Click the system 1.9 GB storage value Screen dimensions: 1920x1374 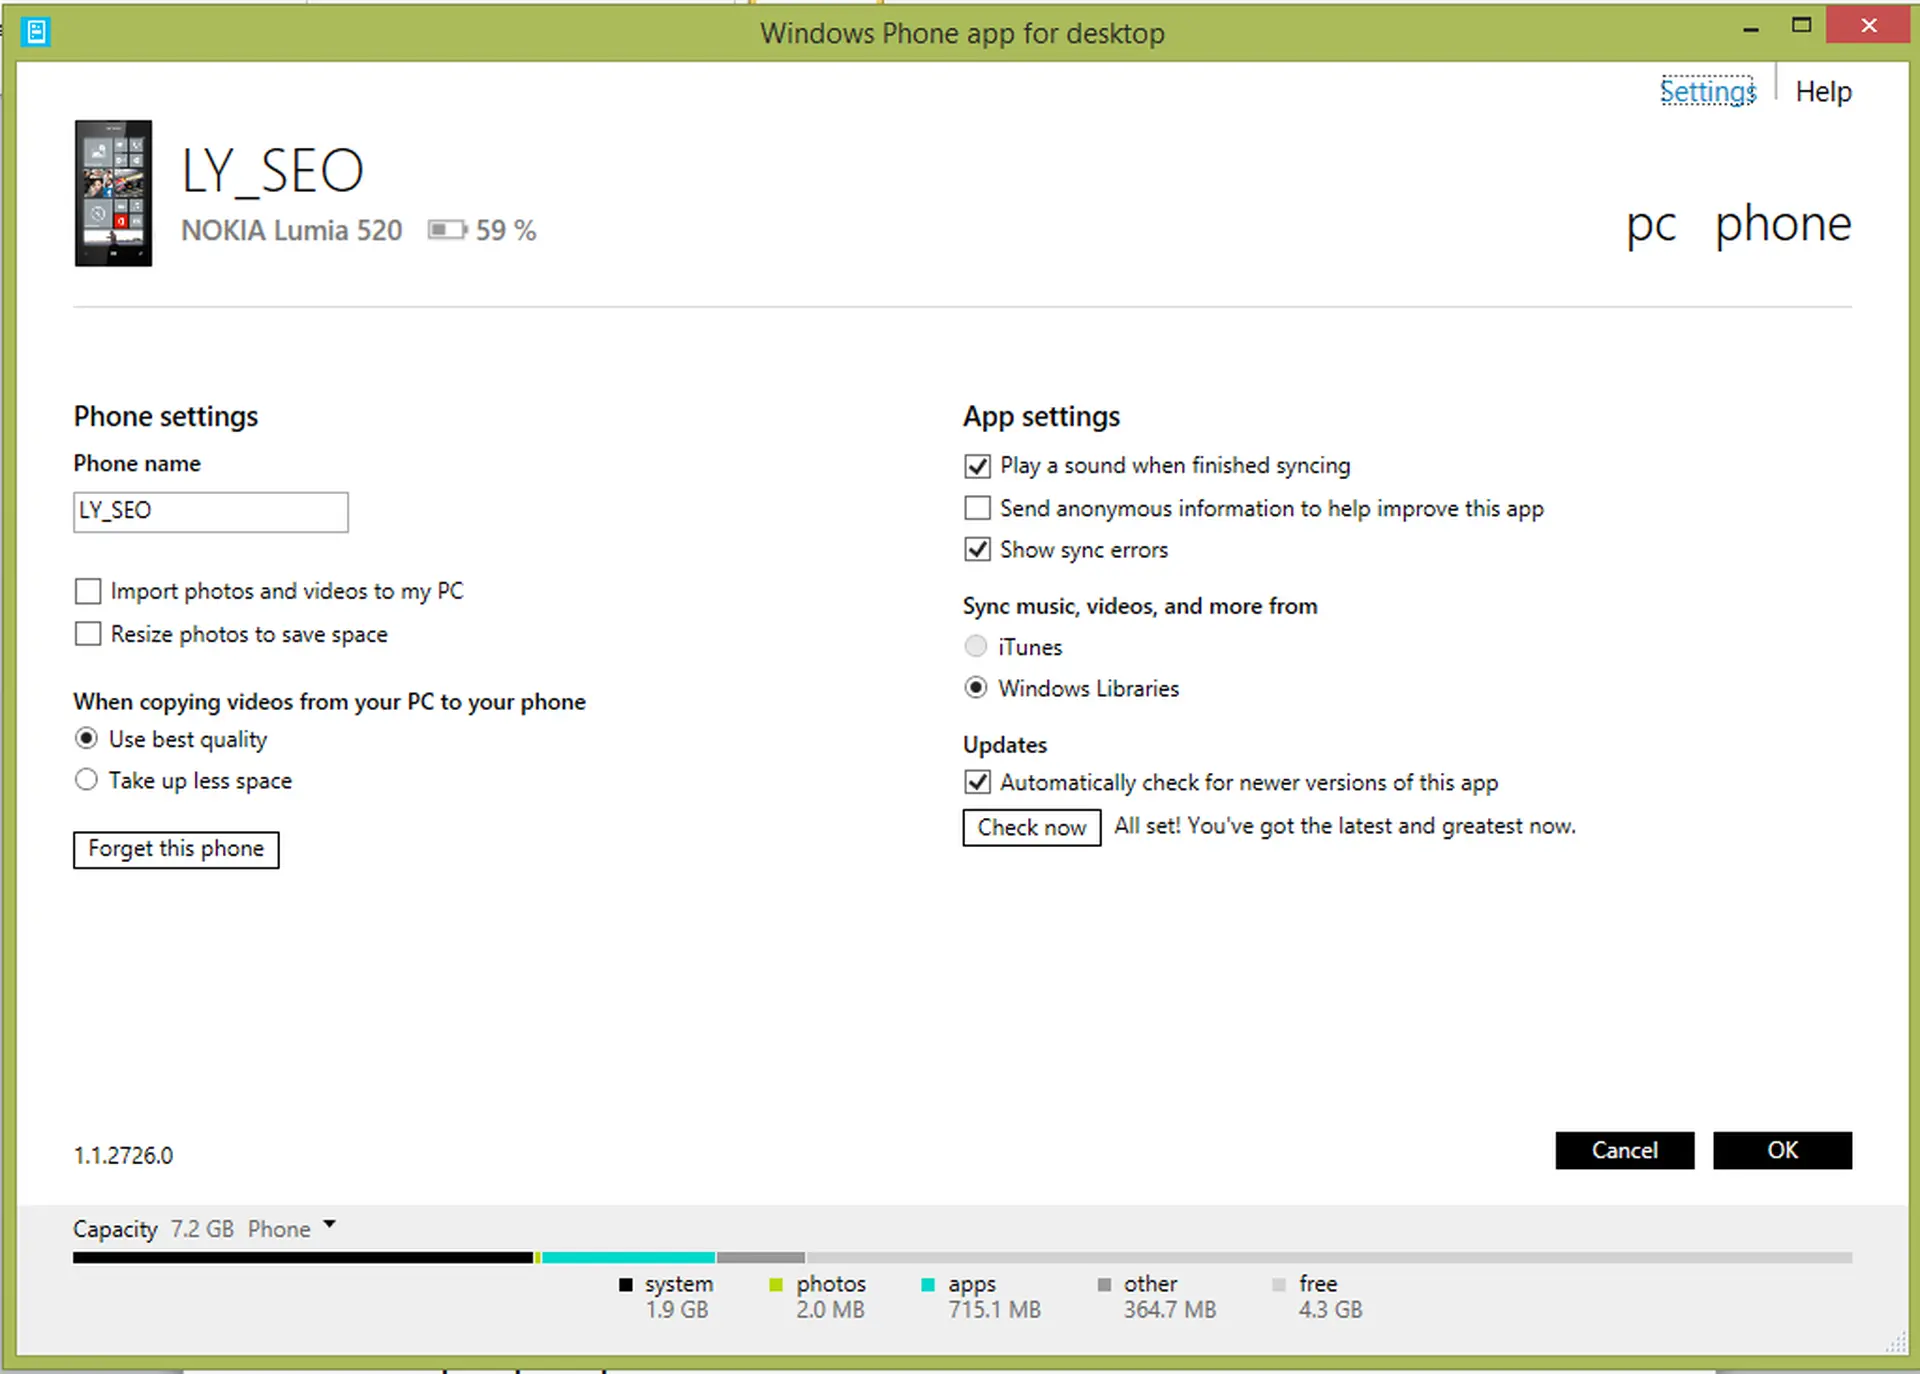(677, 1310)
